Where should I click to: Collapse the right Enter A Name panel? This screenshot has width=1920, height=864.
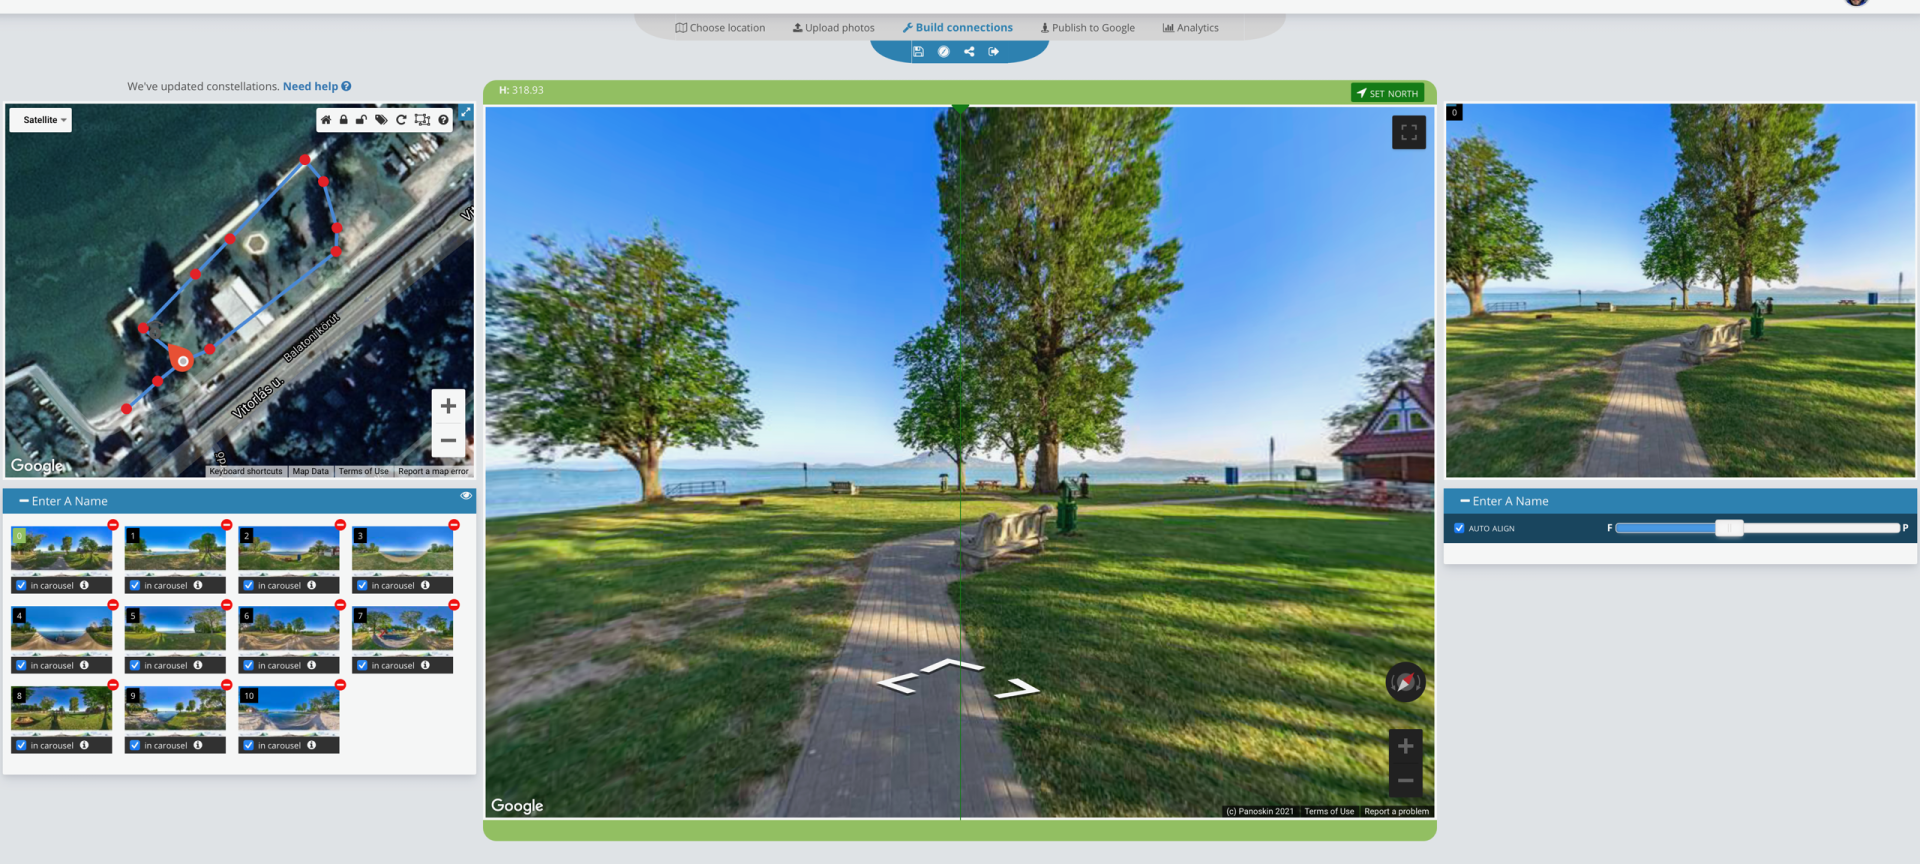pos(1465,501)
